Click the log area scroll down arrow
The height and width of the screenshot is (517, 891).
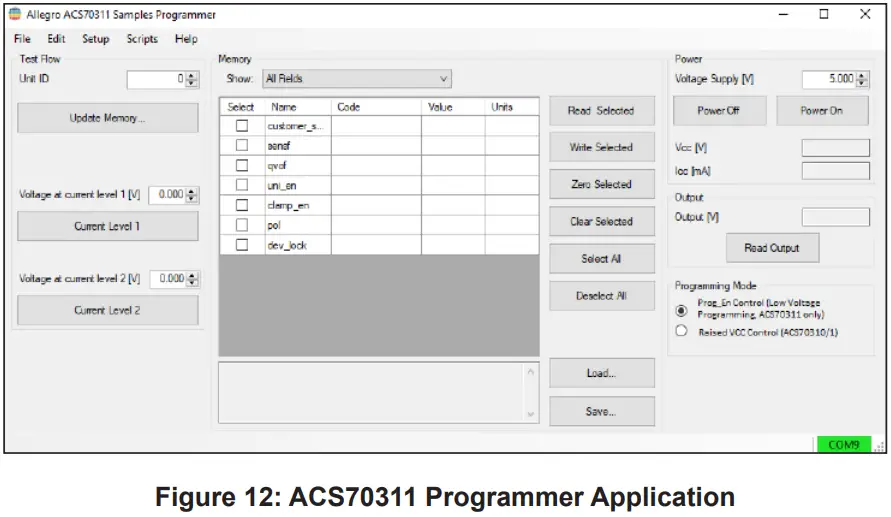tap(531, 414)
